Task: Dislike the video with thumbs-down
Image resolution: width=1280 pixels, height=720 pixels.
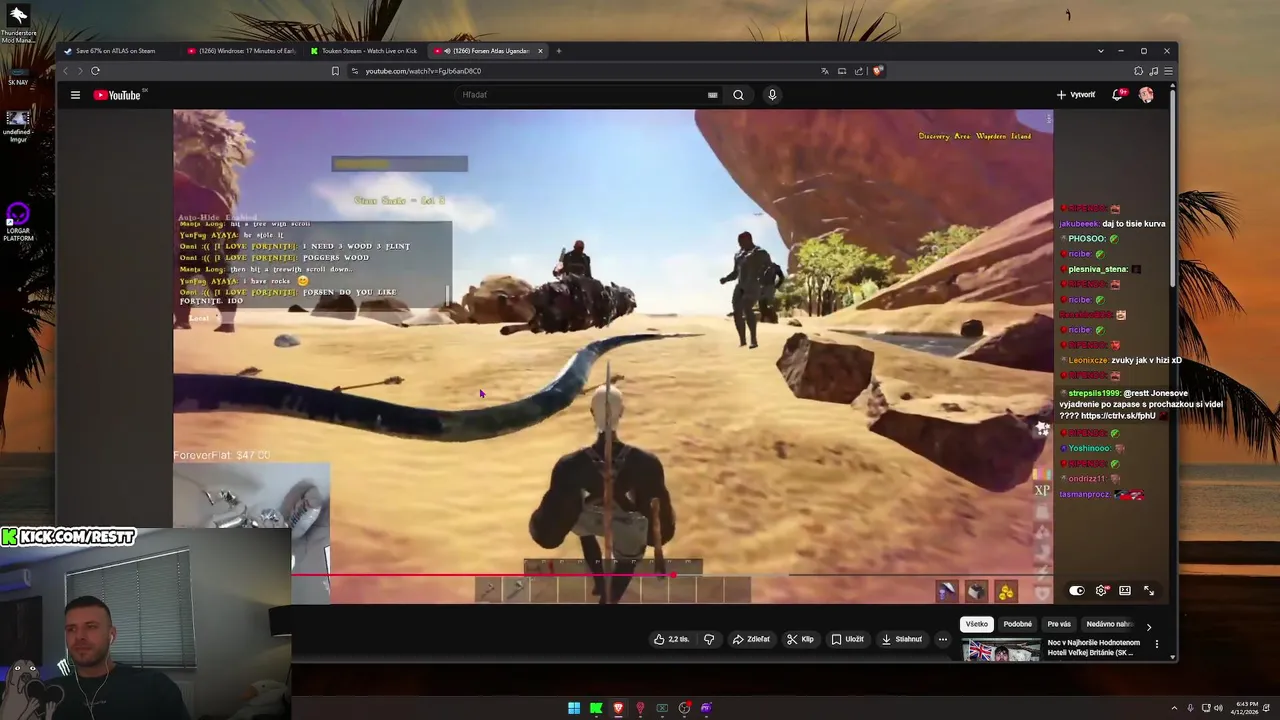Action: point(709,639)
